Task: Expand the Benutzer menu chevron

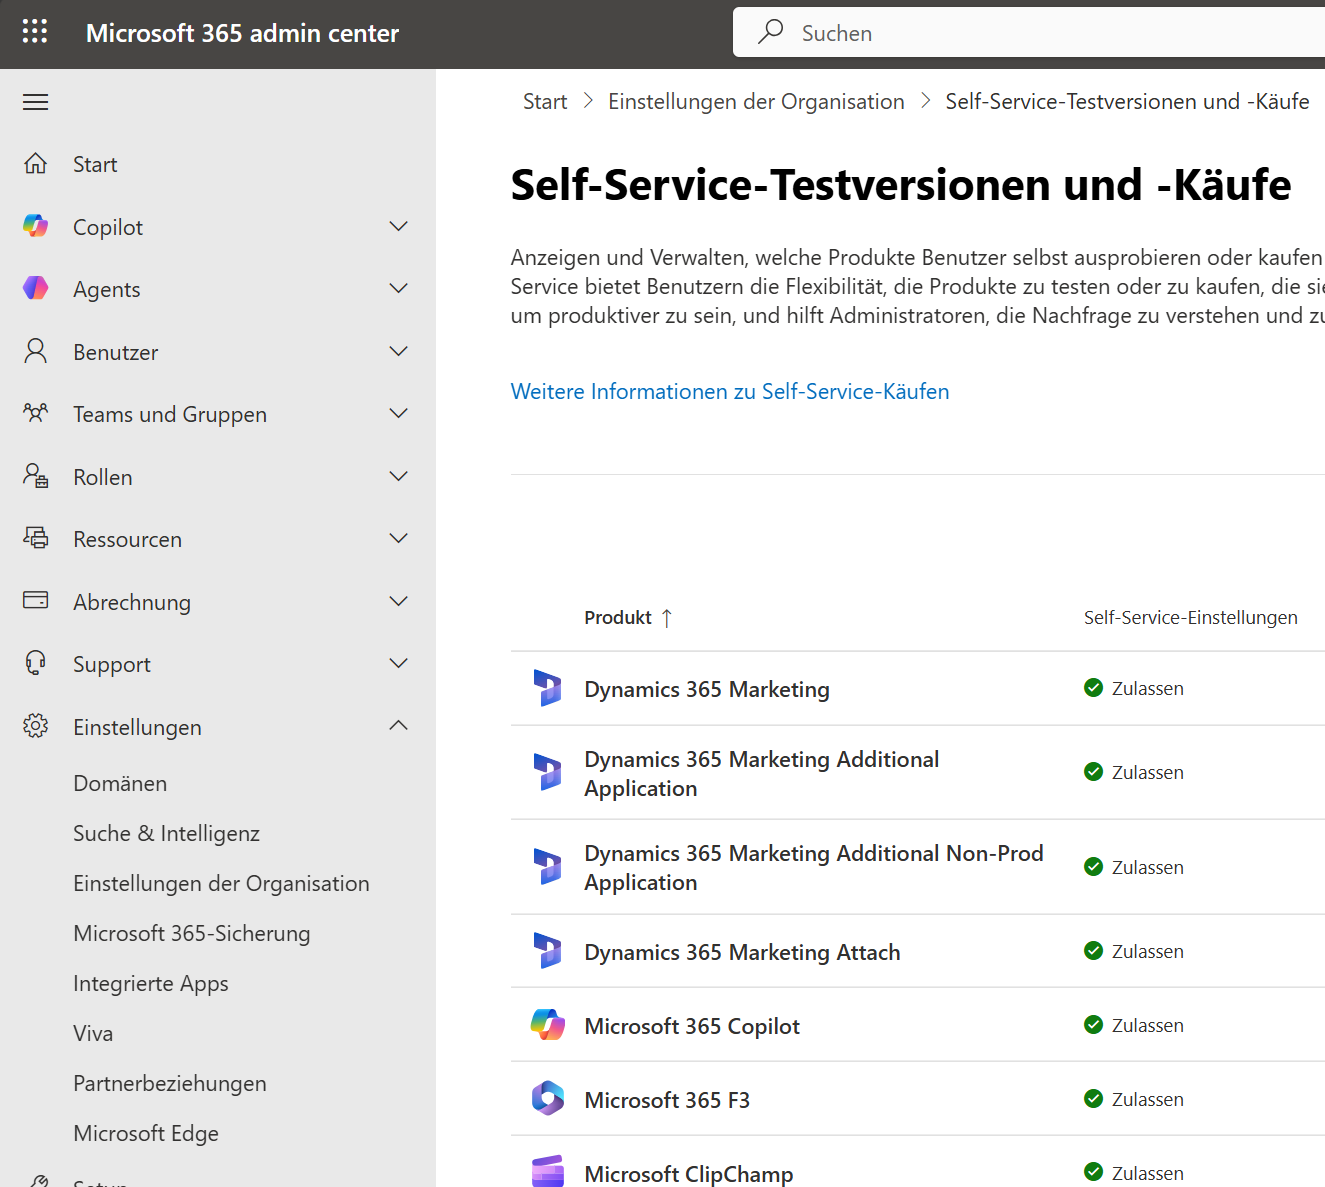Action: pos(398,351)
